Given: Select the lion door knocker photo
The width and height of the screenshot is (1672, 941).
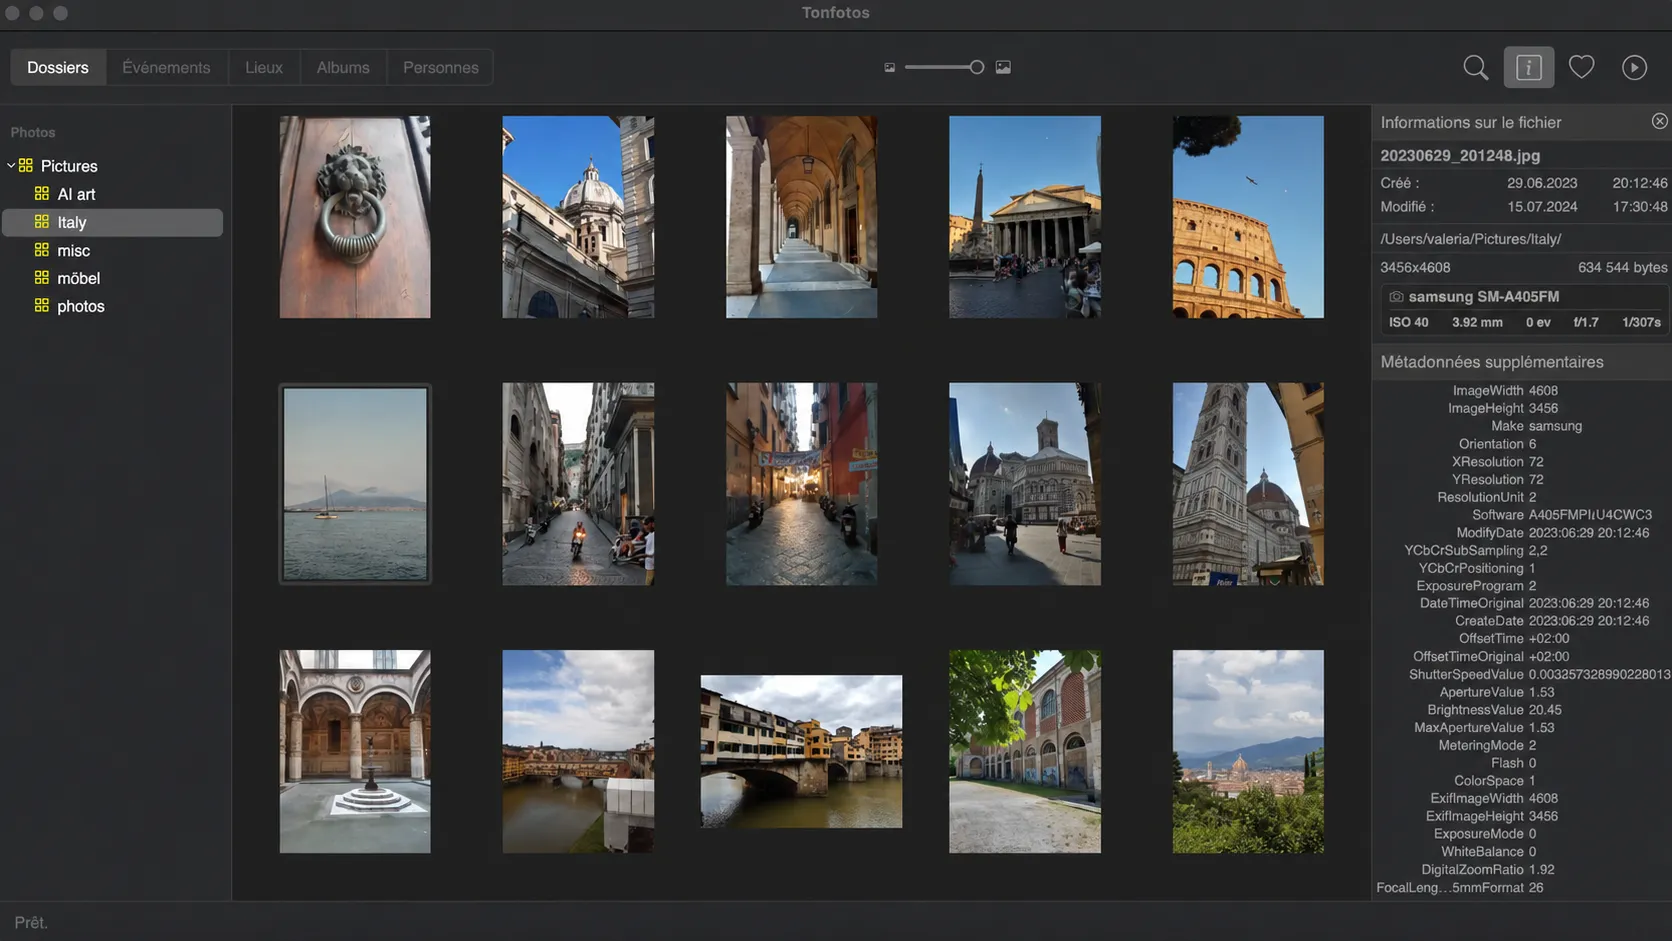Looking at the screenshot, I should [355, 217].
